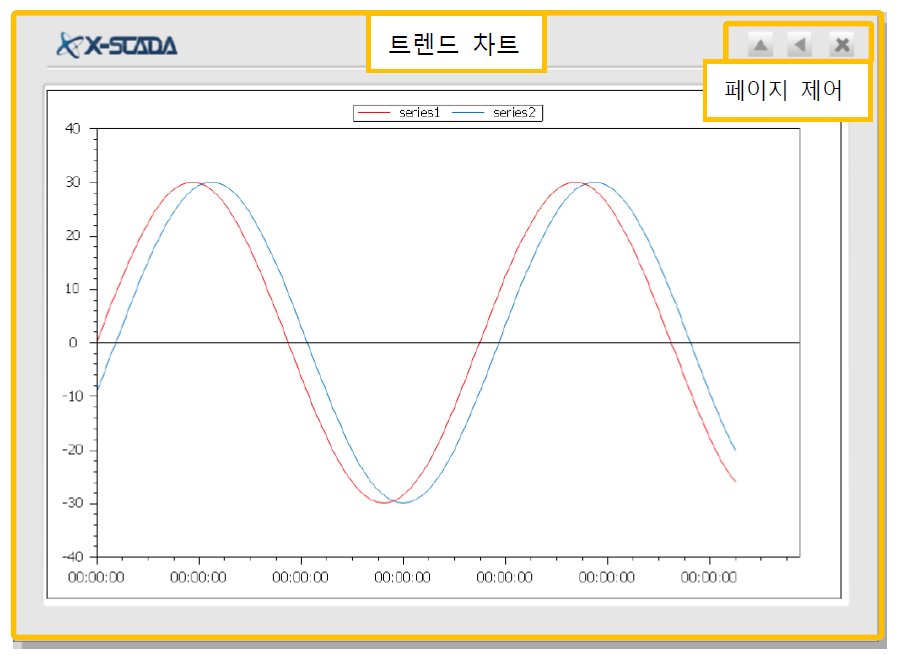
Task: Click the up arrow page control button
Action: [760, 45]
